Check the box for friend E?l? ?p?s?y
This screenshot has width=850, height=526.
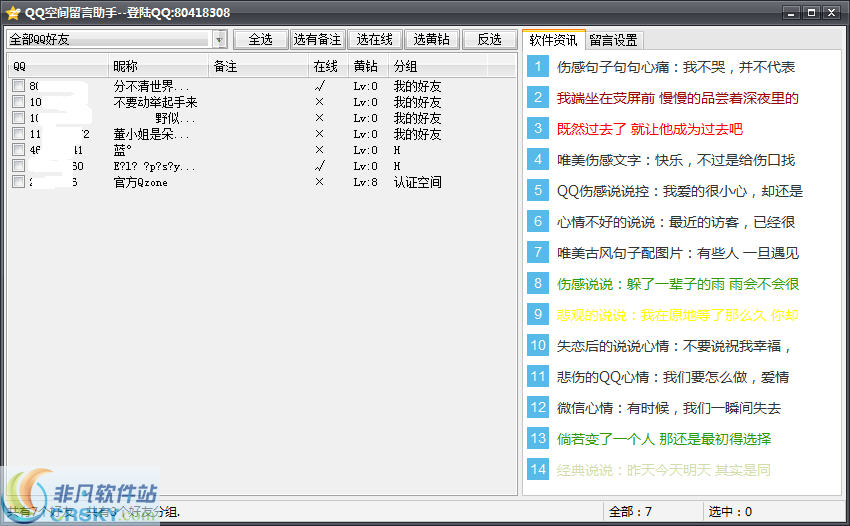tap(18, 165)
